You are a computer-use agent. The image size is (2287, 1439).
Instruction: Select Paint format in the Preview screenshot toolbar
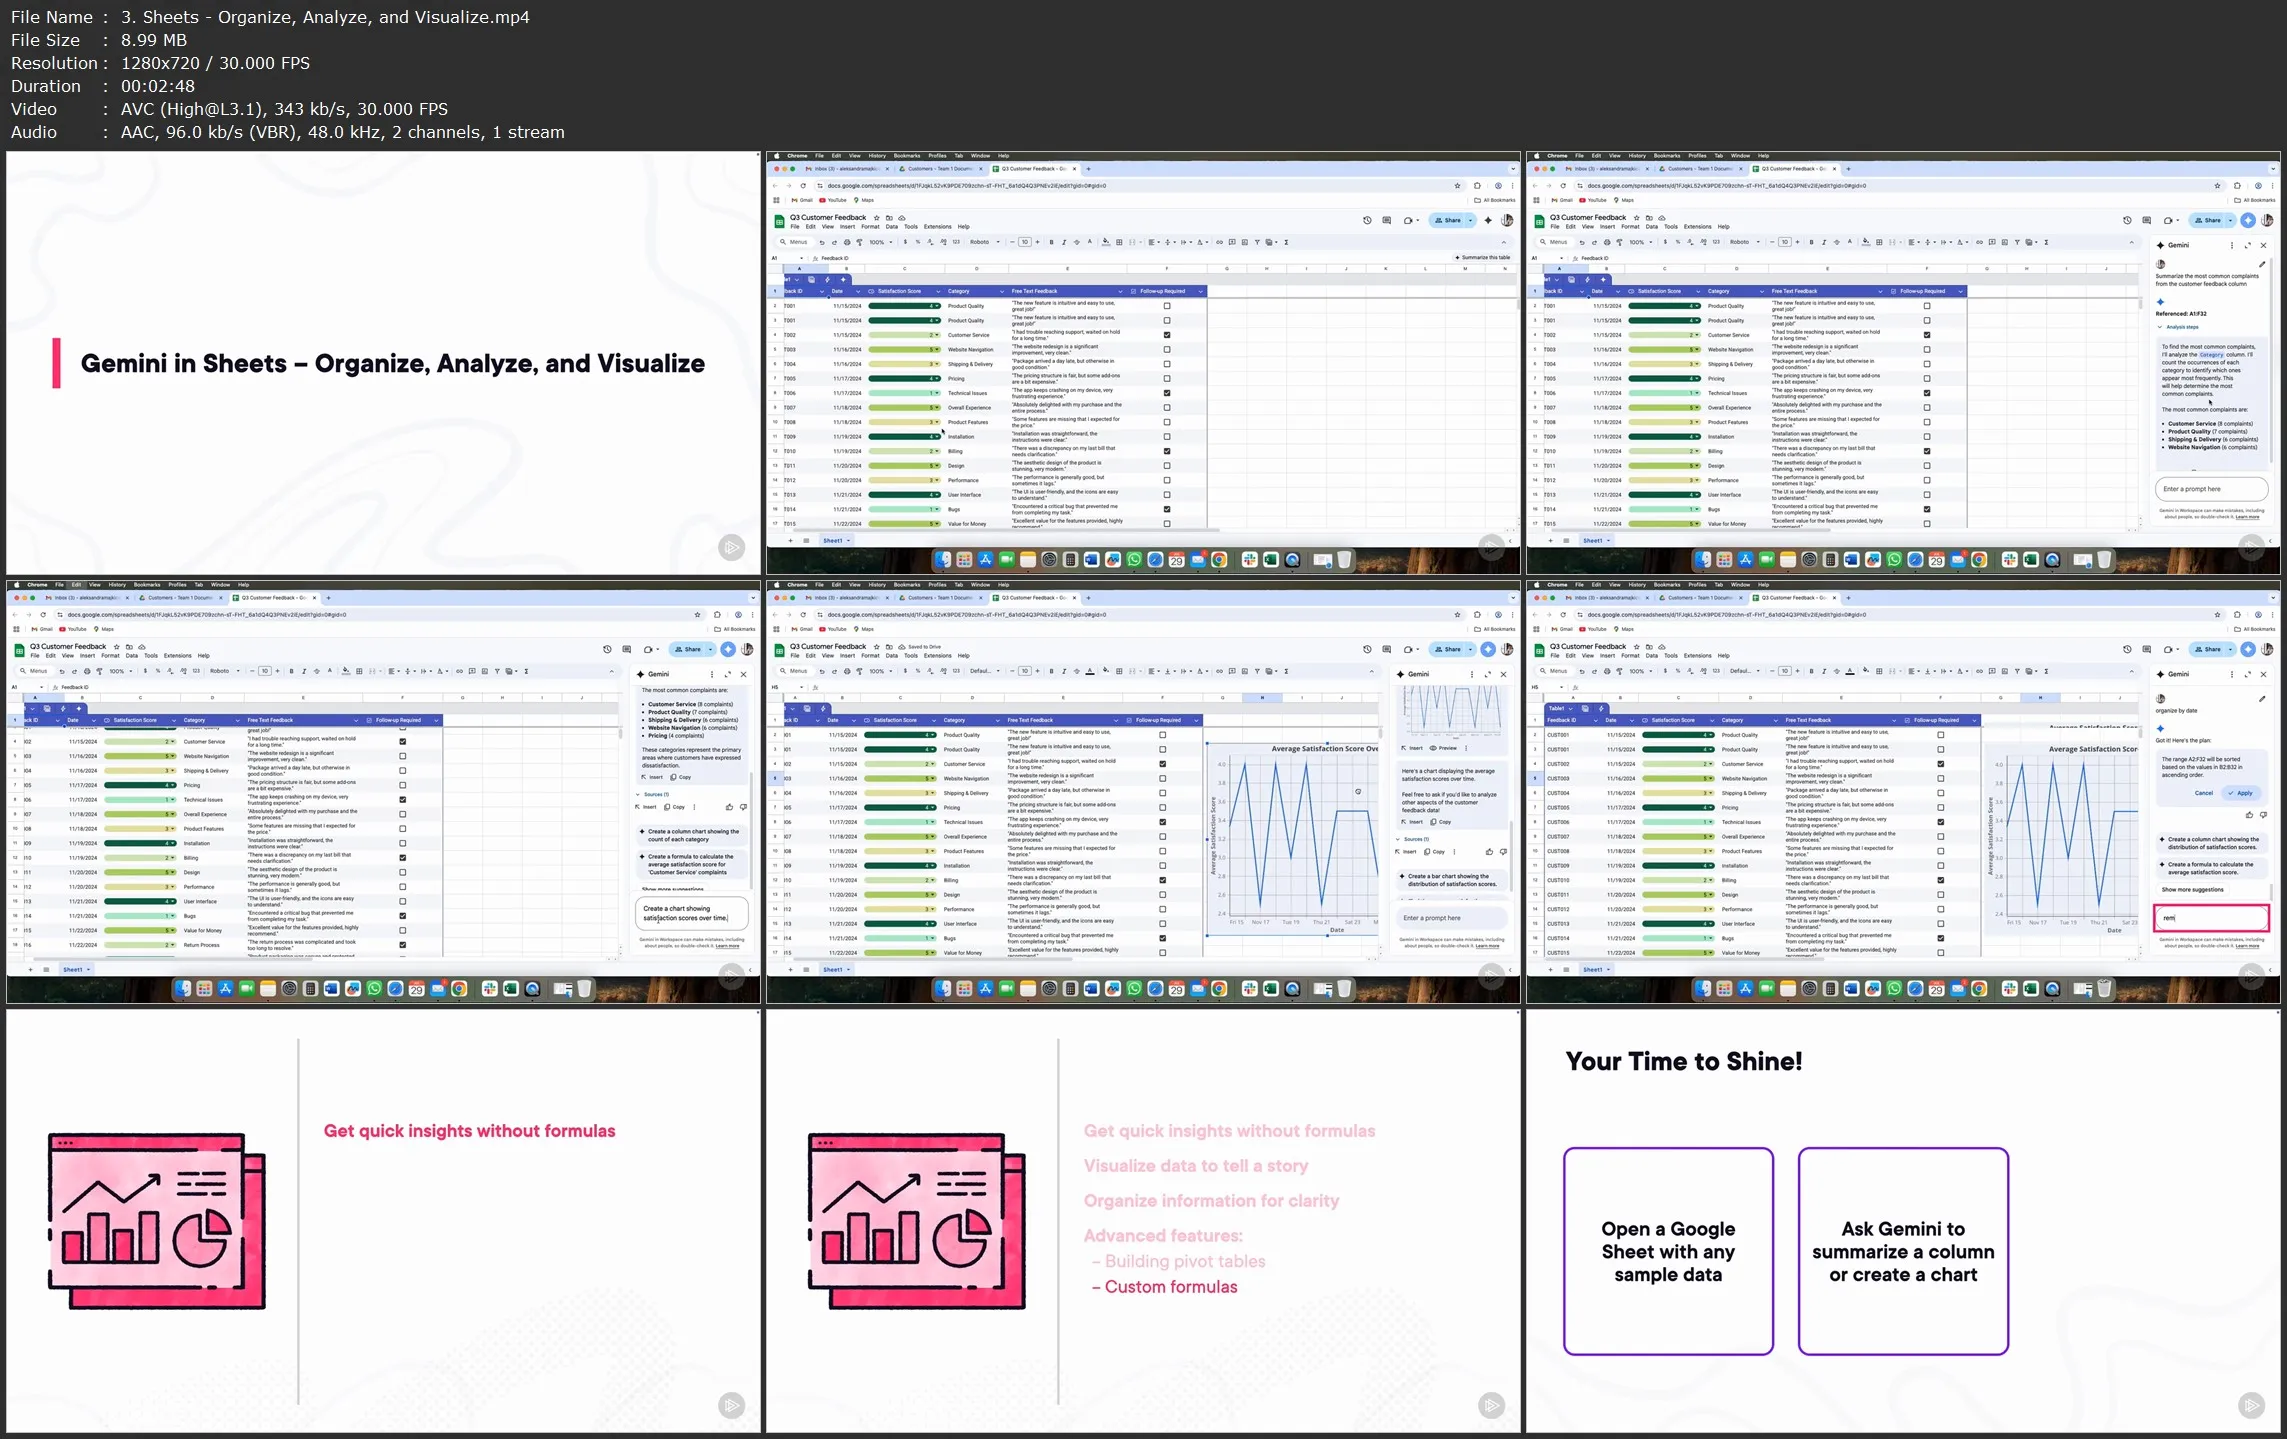click(x=860, y=671)
